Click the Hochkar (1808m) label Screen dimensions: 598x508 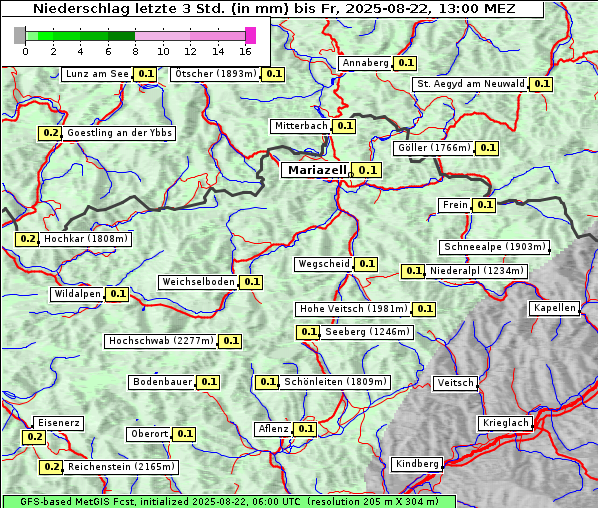tap(85, 239)
